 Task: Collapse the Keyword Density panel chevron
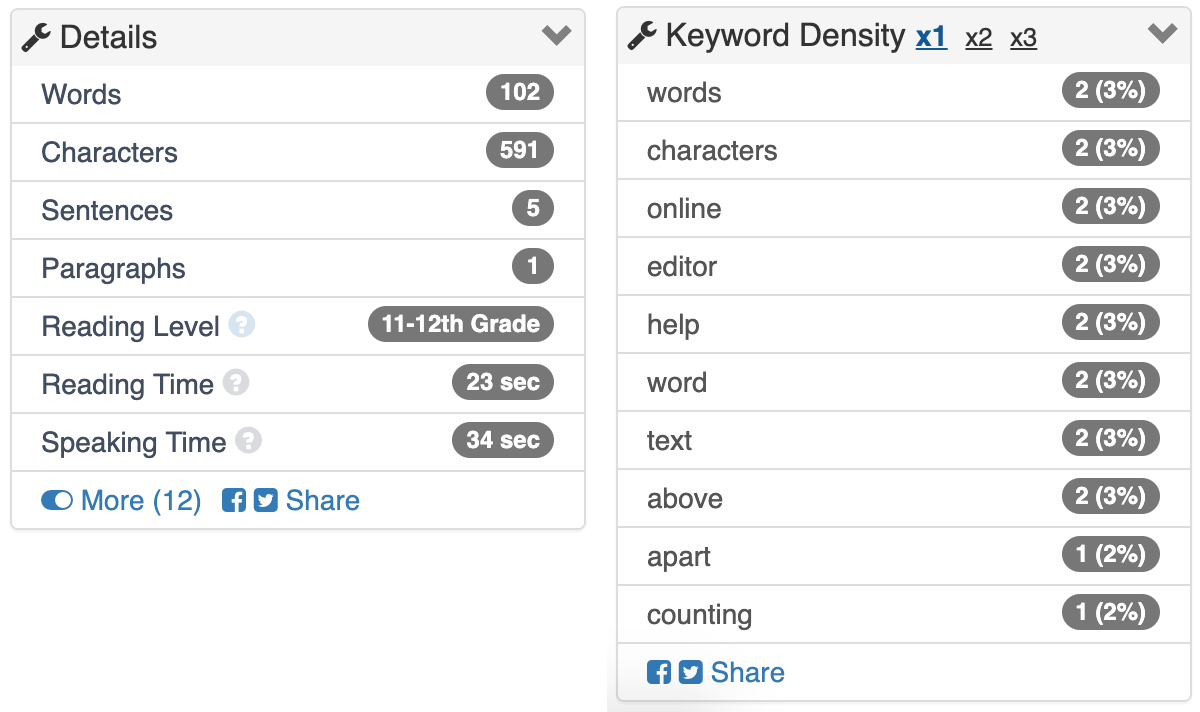(x=1163, y=34)
